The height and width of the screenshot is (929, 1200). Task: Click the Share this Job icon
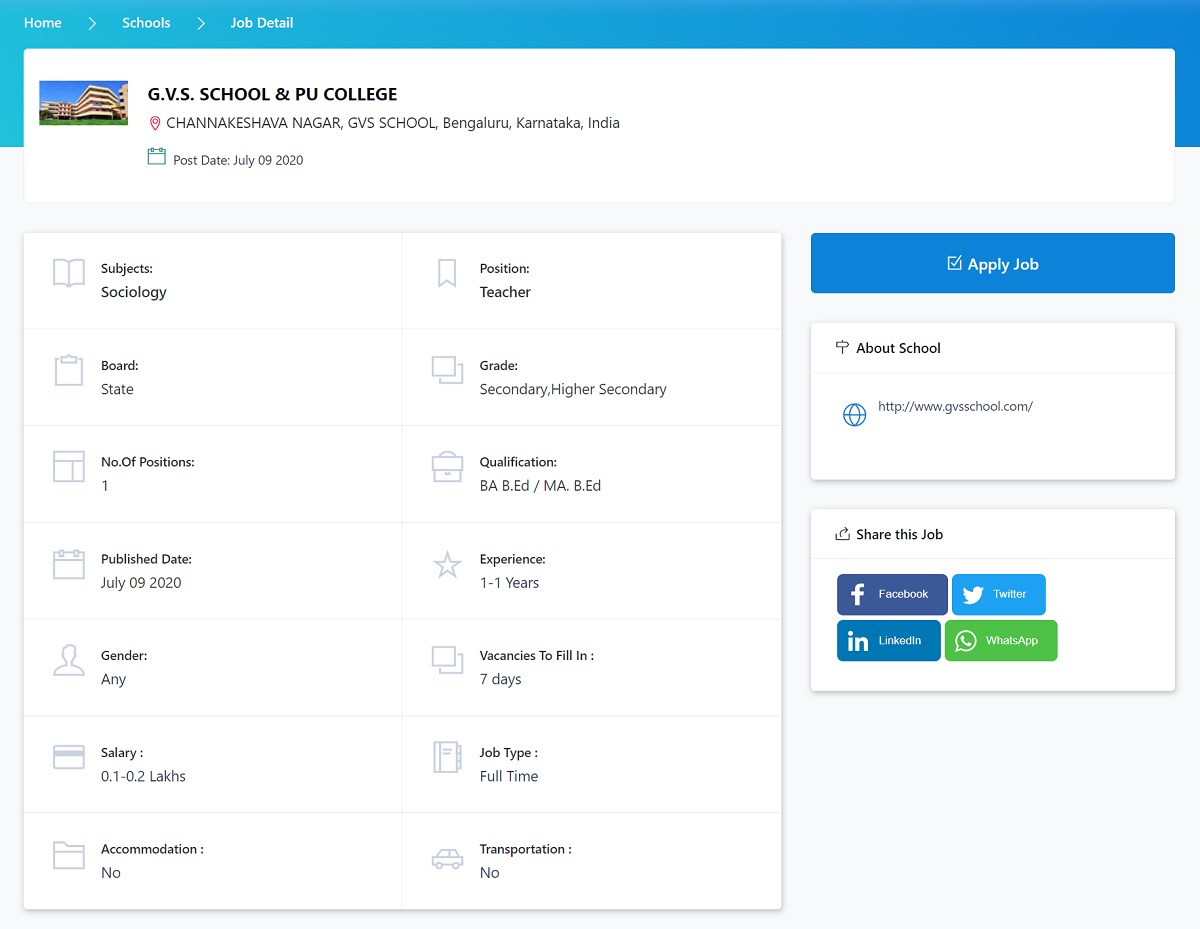tap(841, 534)
